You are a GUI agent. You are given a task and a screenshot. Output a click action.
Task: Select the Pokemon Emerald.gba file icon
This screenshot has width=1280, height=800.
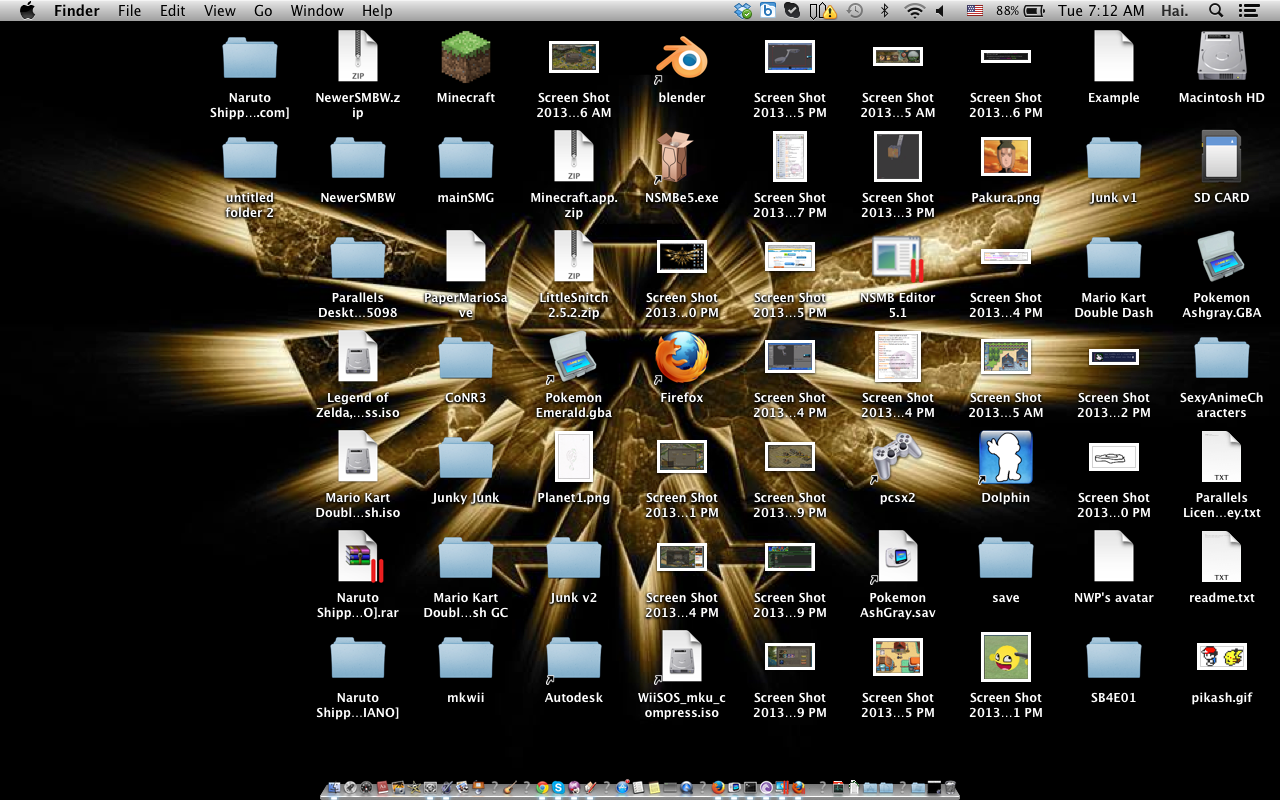pos(574,358)
